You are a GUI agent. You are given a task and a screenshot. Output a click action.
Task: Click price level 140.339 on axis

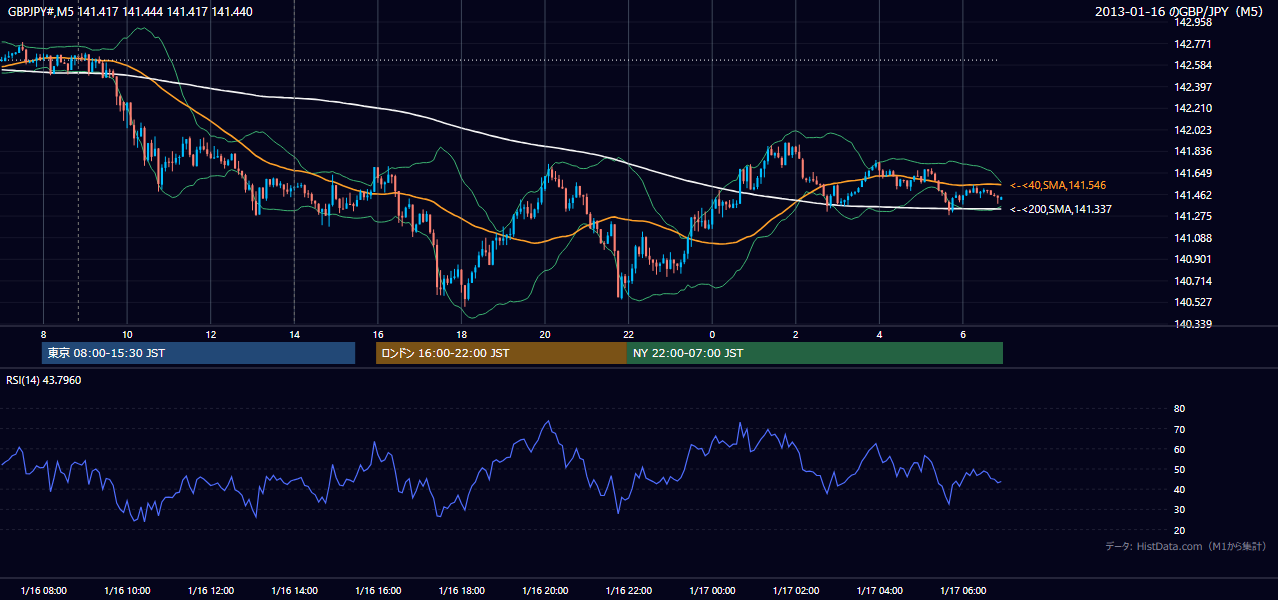pos(1193,324)
